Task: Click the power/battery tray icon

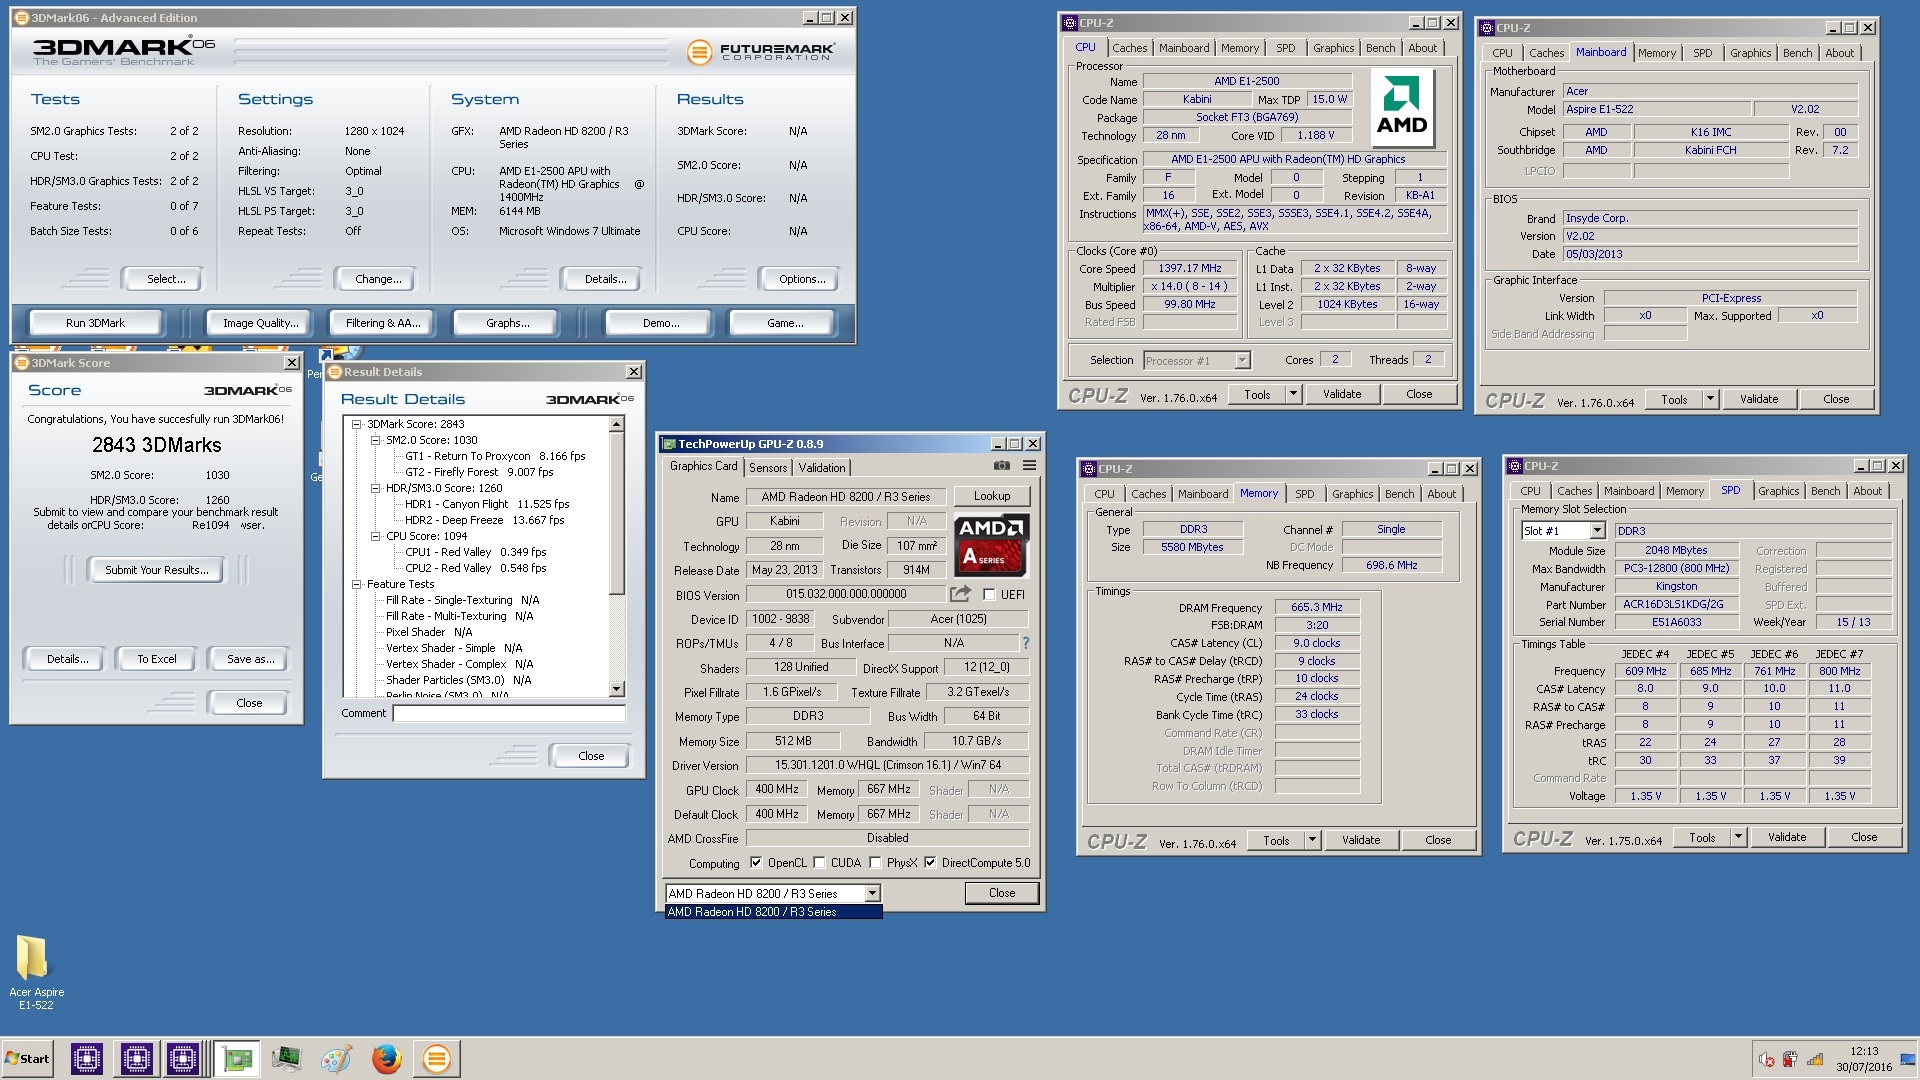Action: 1790,1060
